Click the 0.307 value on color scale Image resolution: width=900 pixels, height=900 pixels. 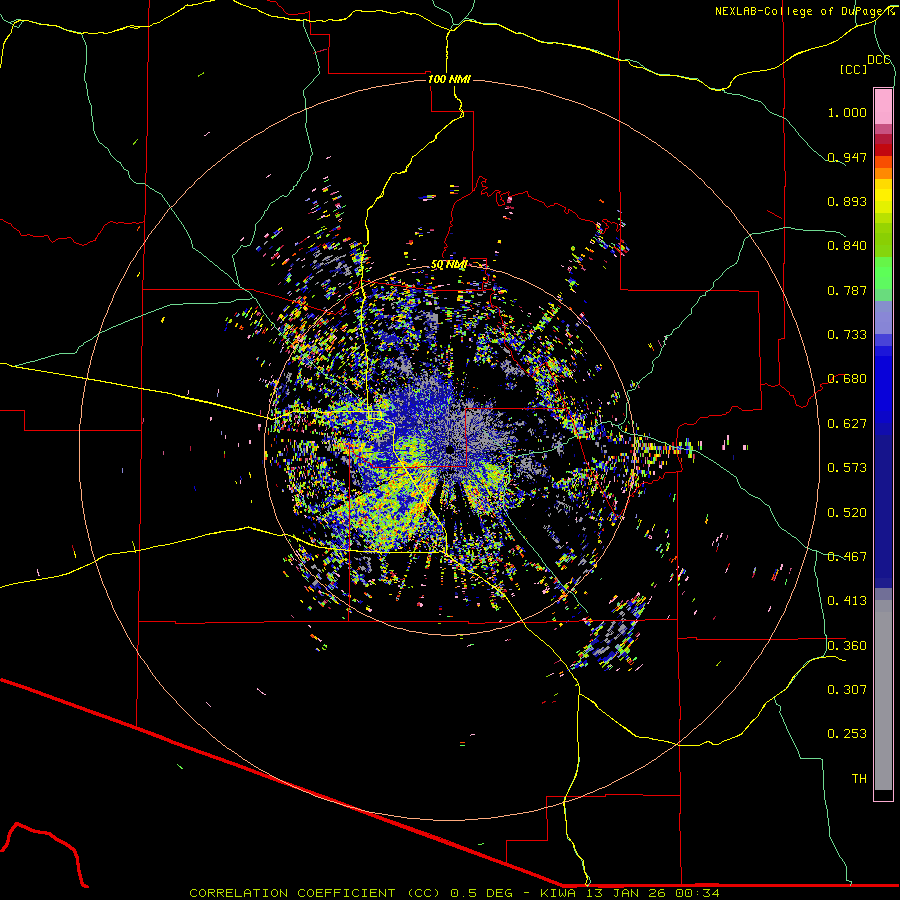[x=847, y=690]
